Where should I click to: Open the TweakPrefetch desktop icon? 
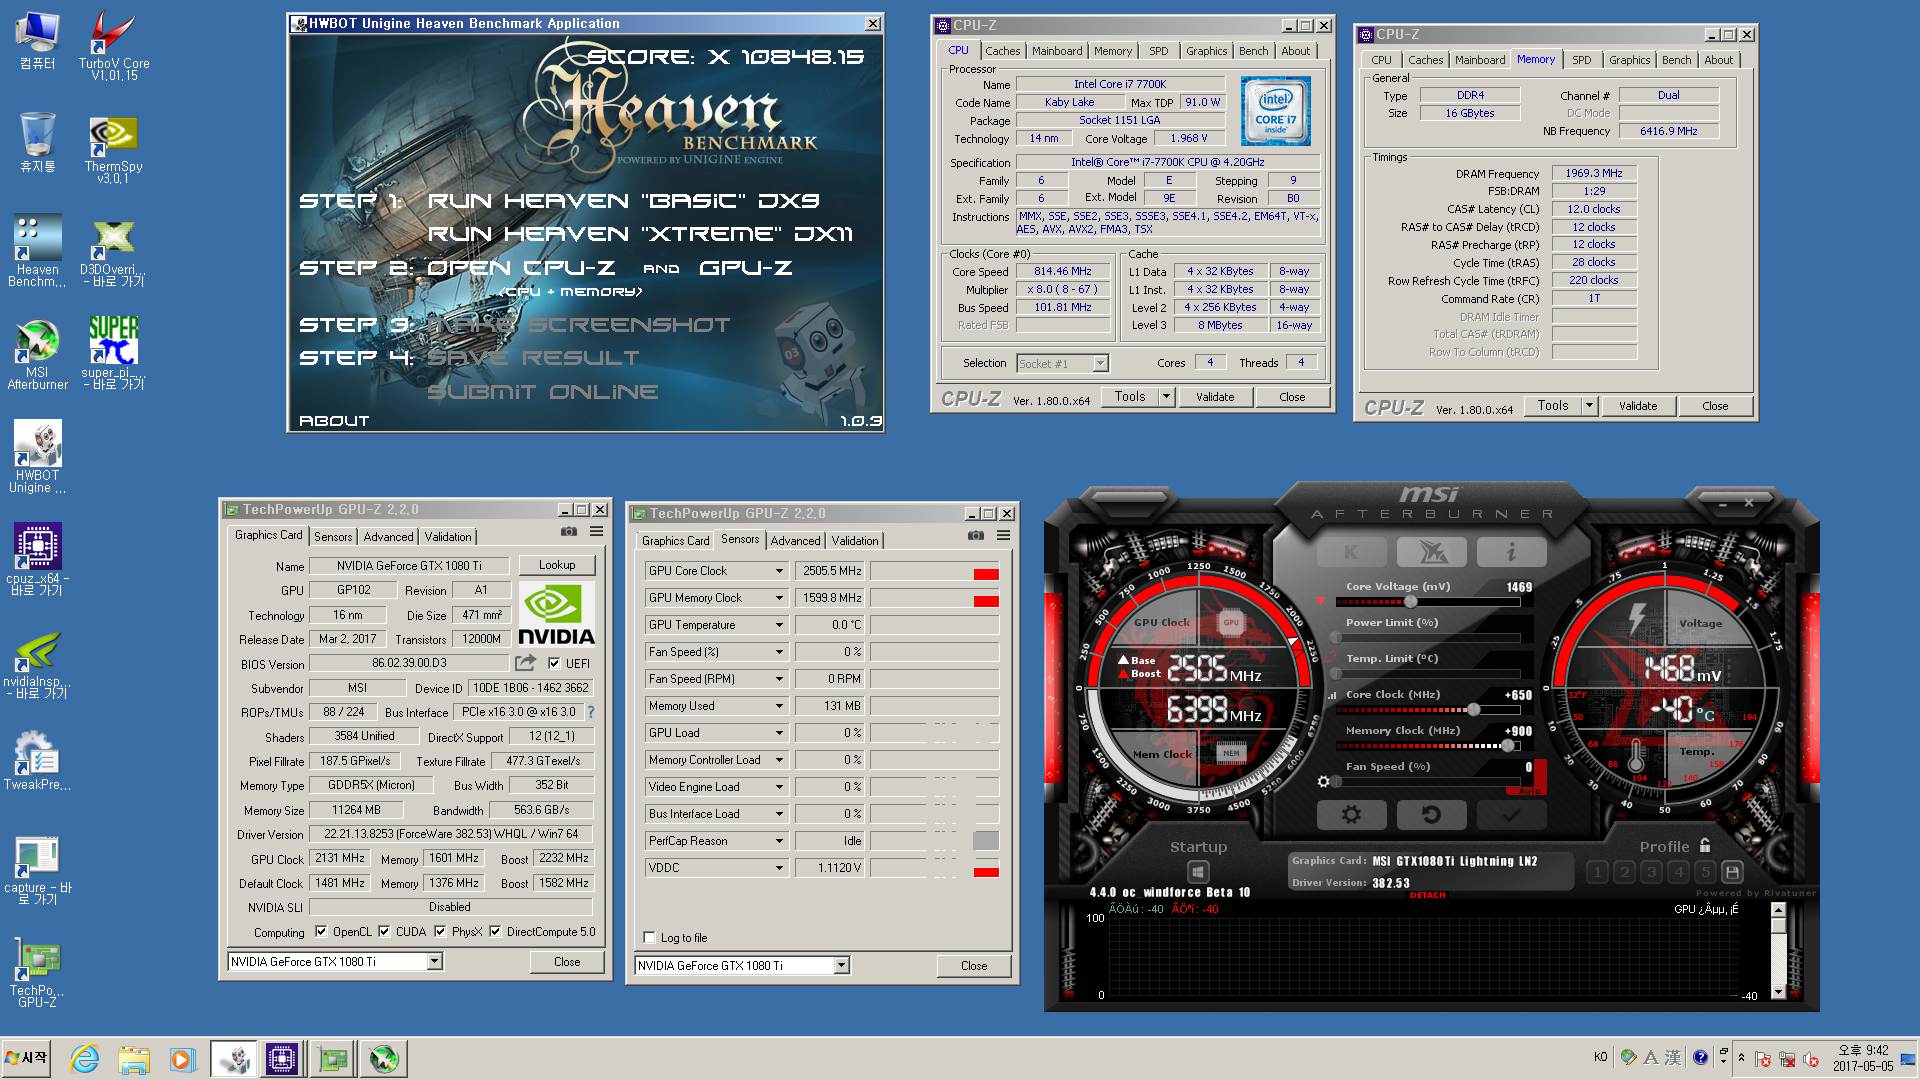(37, 761)
